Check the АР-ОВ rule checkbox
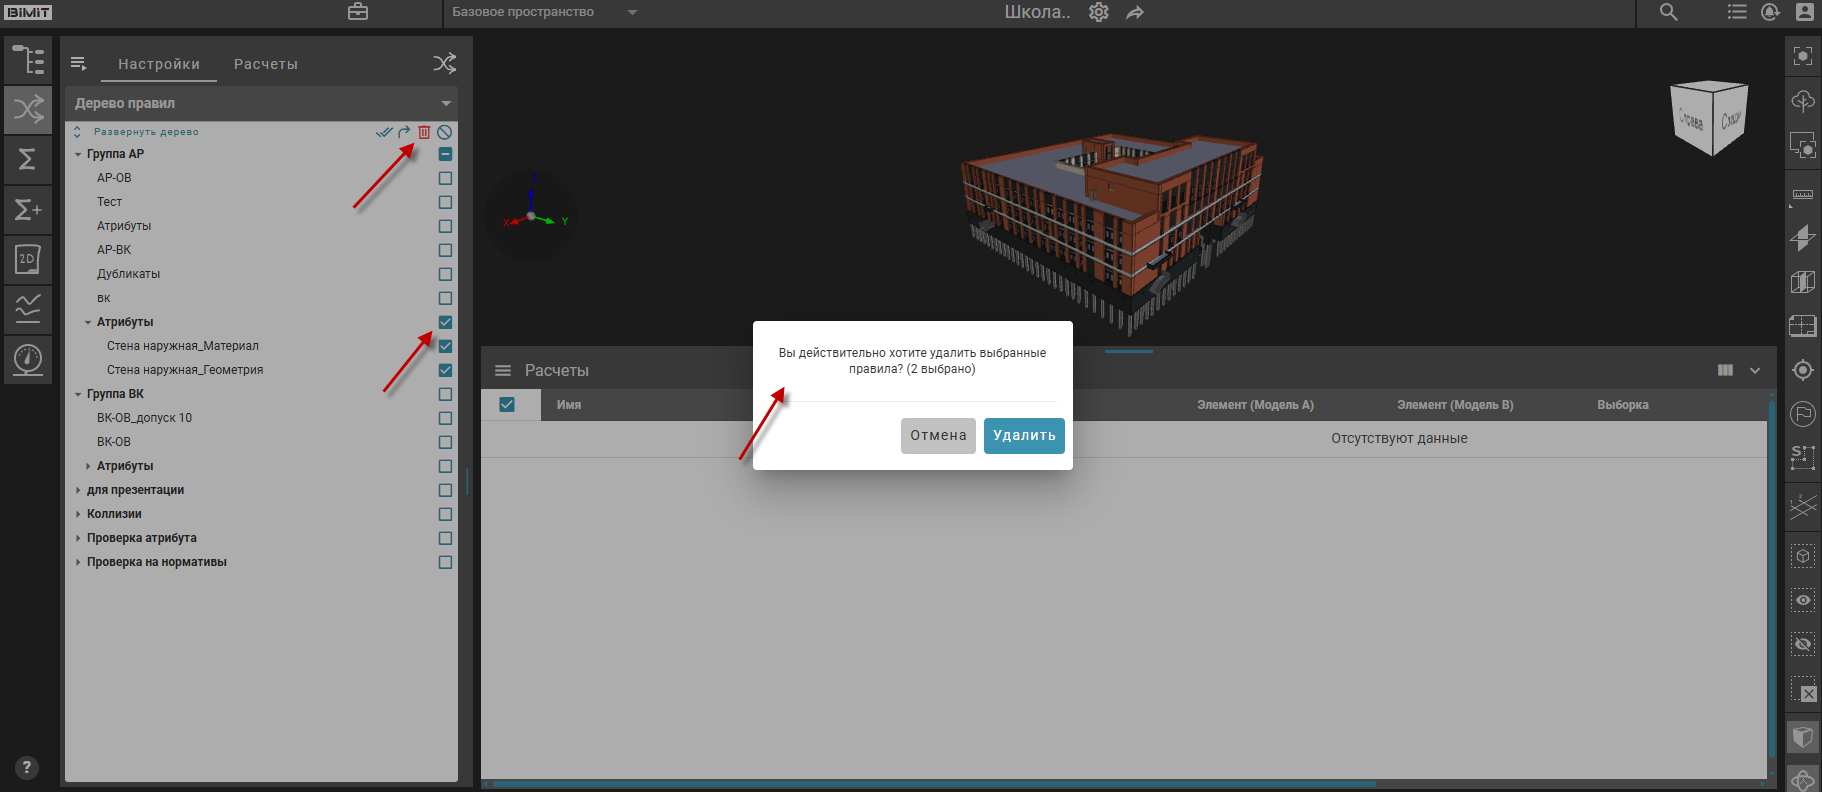Viewport: 1822px width, 792px height. click(445, 178)
